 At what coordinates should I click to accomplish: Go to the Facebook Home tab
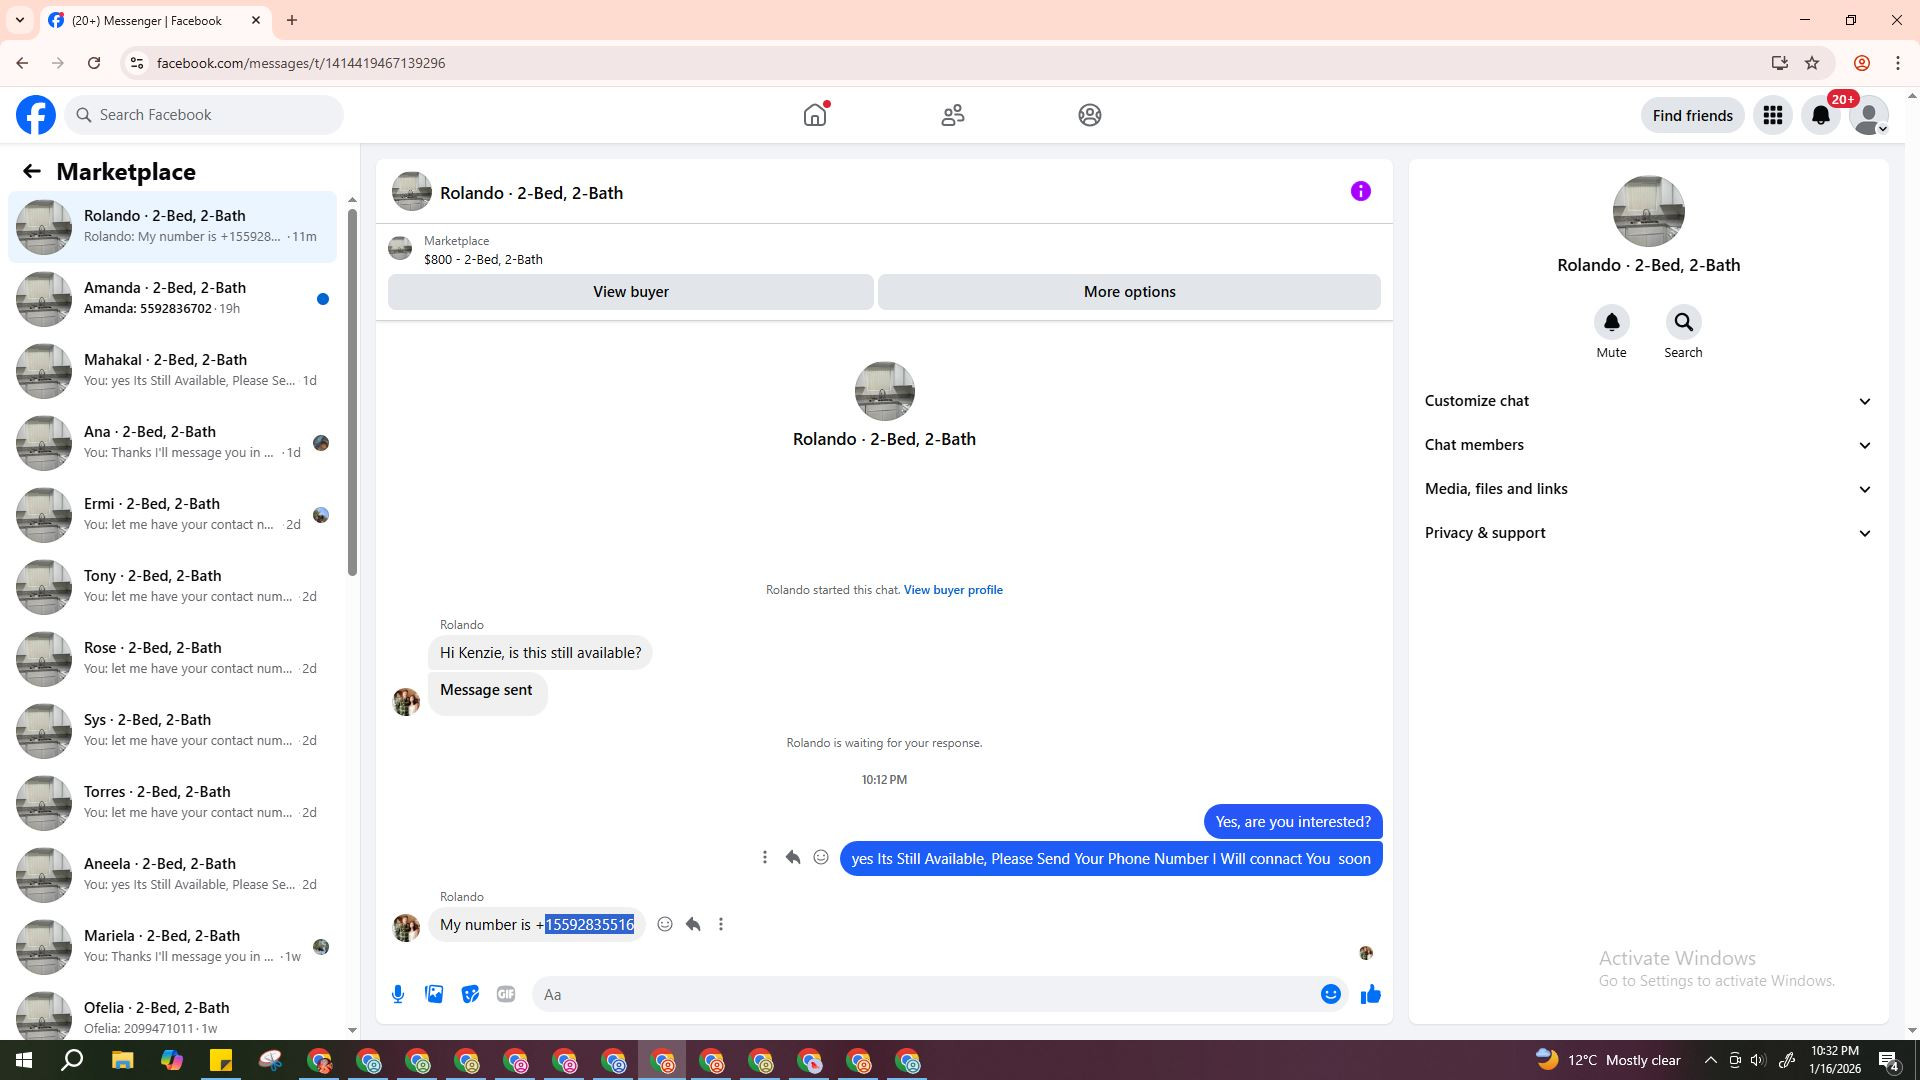pyautogui.click(x=815, y=115)
